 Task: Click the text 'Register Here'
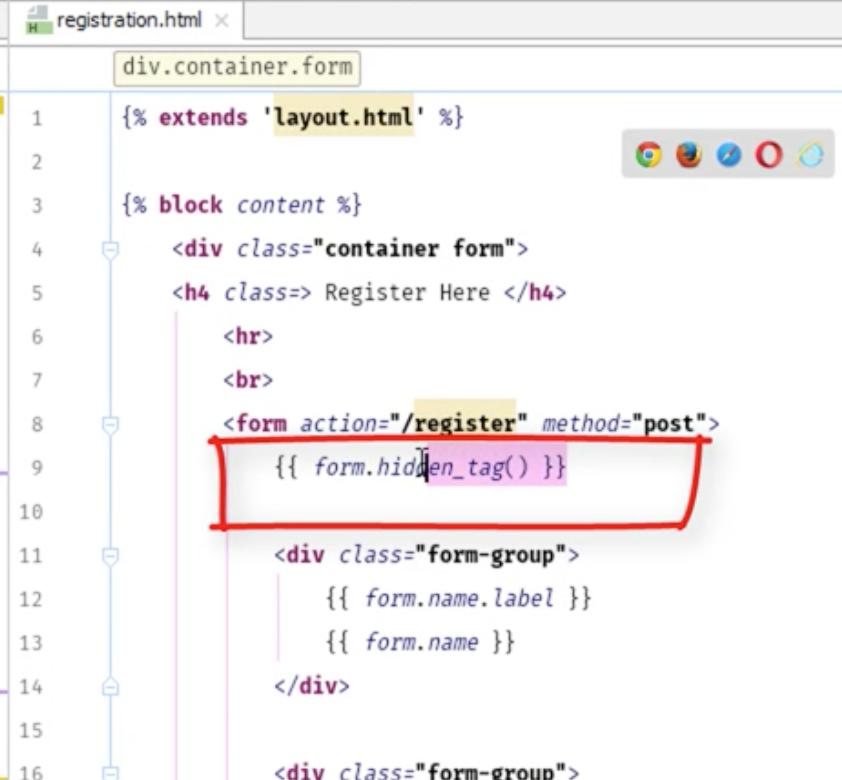(407, 293)
